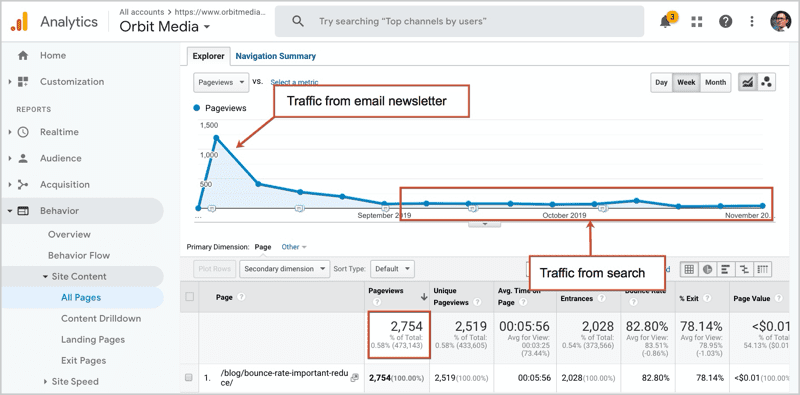The height and width of the screenshot is (395, 800).
Task: Click the All accounts breadcrumb
Action: click(142, 12)
